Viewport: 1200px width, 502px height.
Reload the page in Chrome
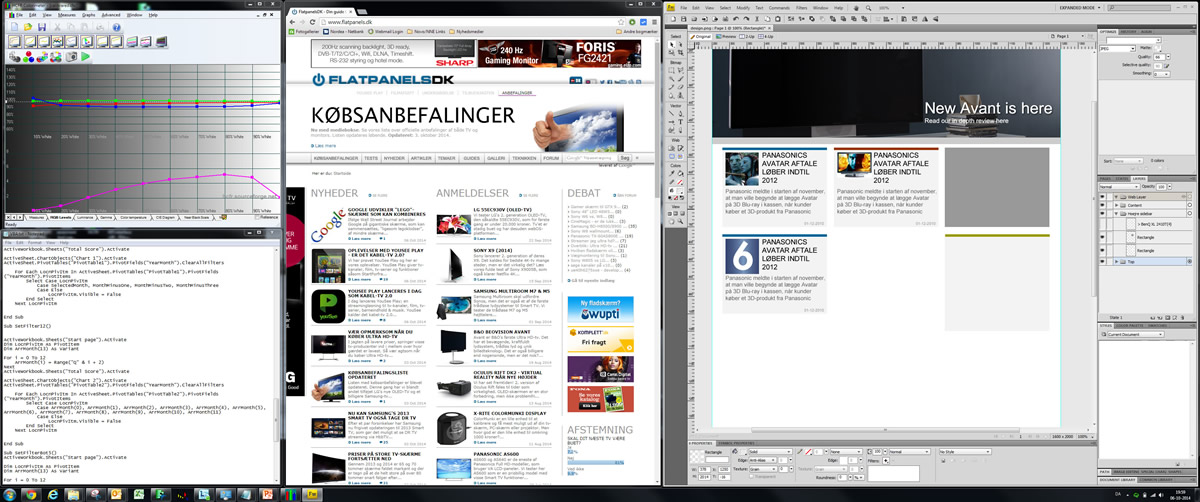click(x=312, y=22)
